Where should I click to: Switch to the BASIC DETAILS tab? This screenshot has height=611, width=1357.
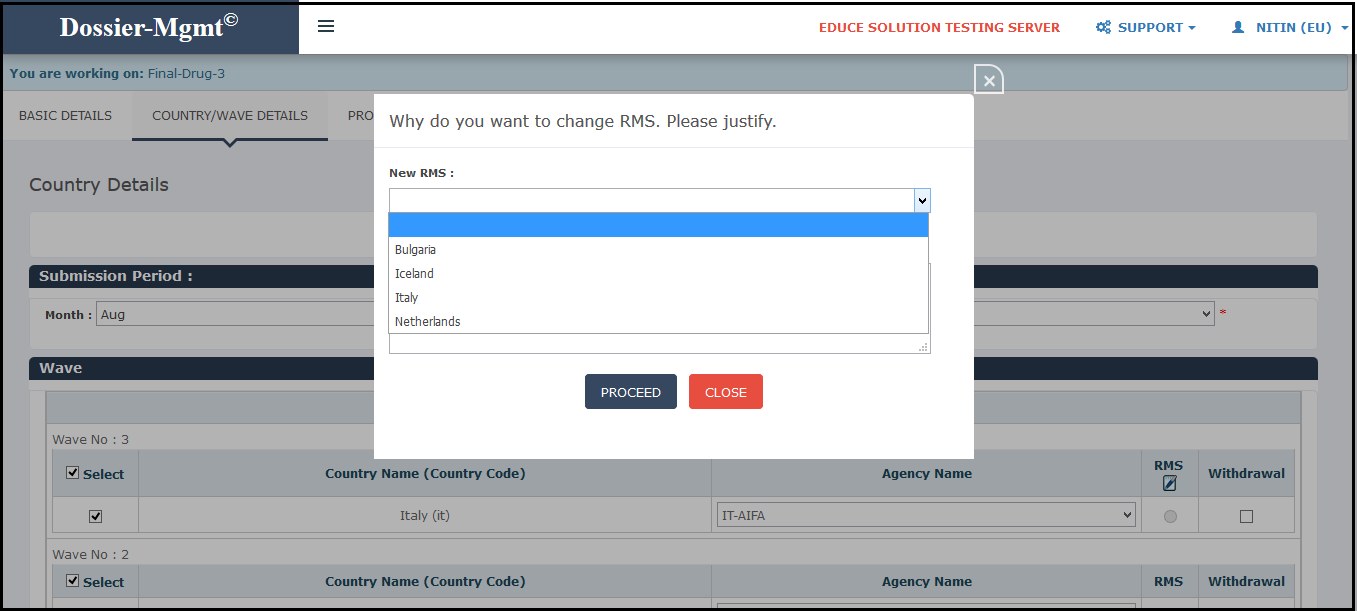64,115
